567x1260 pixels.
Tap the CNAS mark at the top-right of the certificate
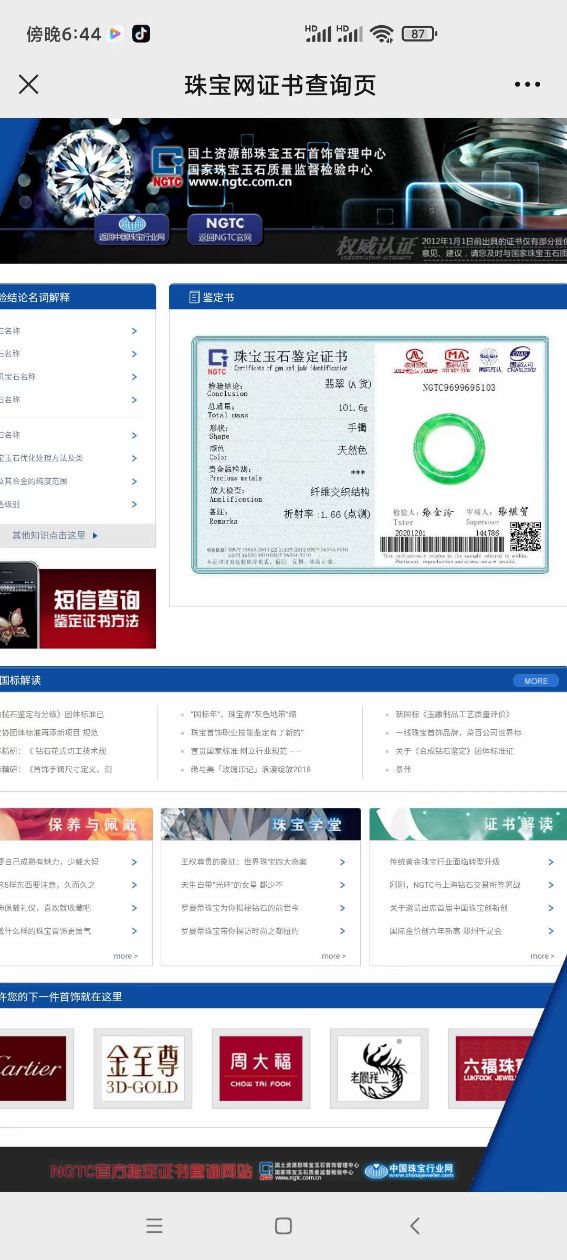pos(520,360)
